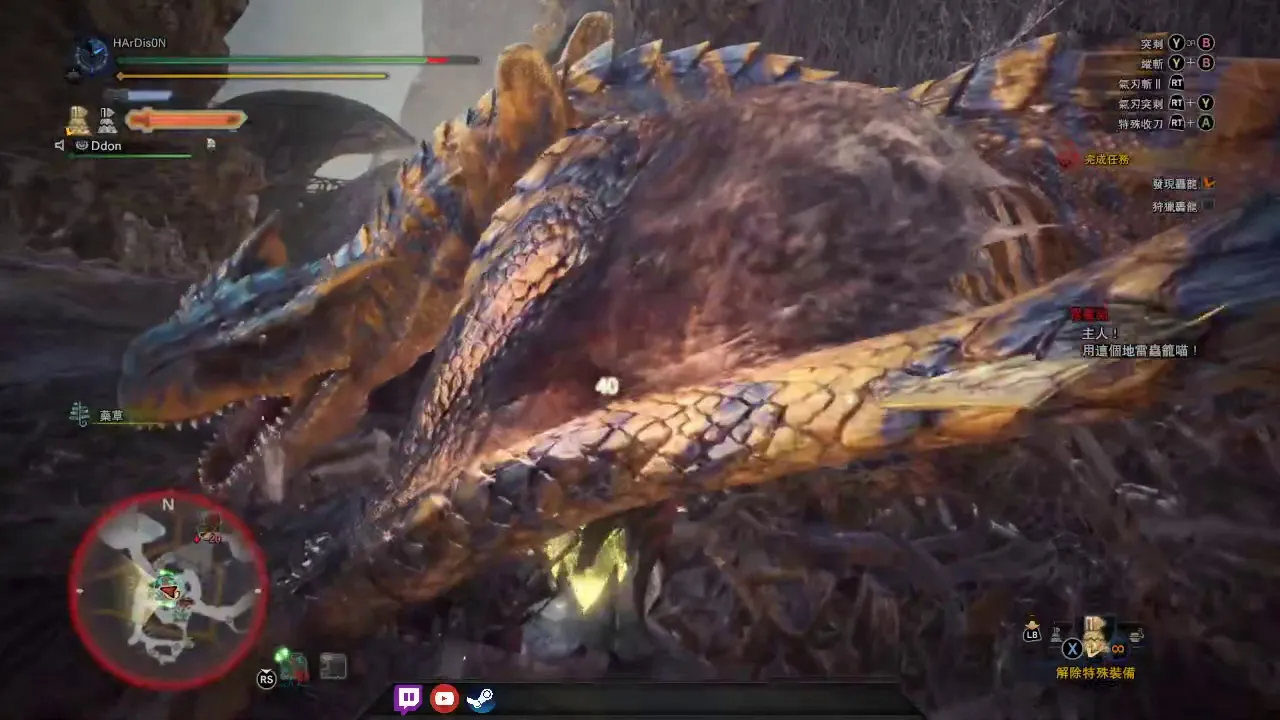Click the RT icon in the 氣刃突刺 row
Screen dimensions: 1280x720
(1176, 103)
